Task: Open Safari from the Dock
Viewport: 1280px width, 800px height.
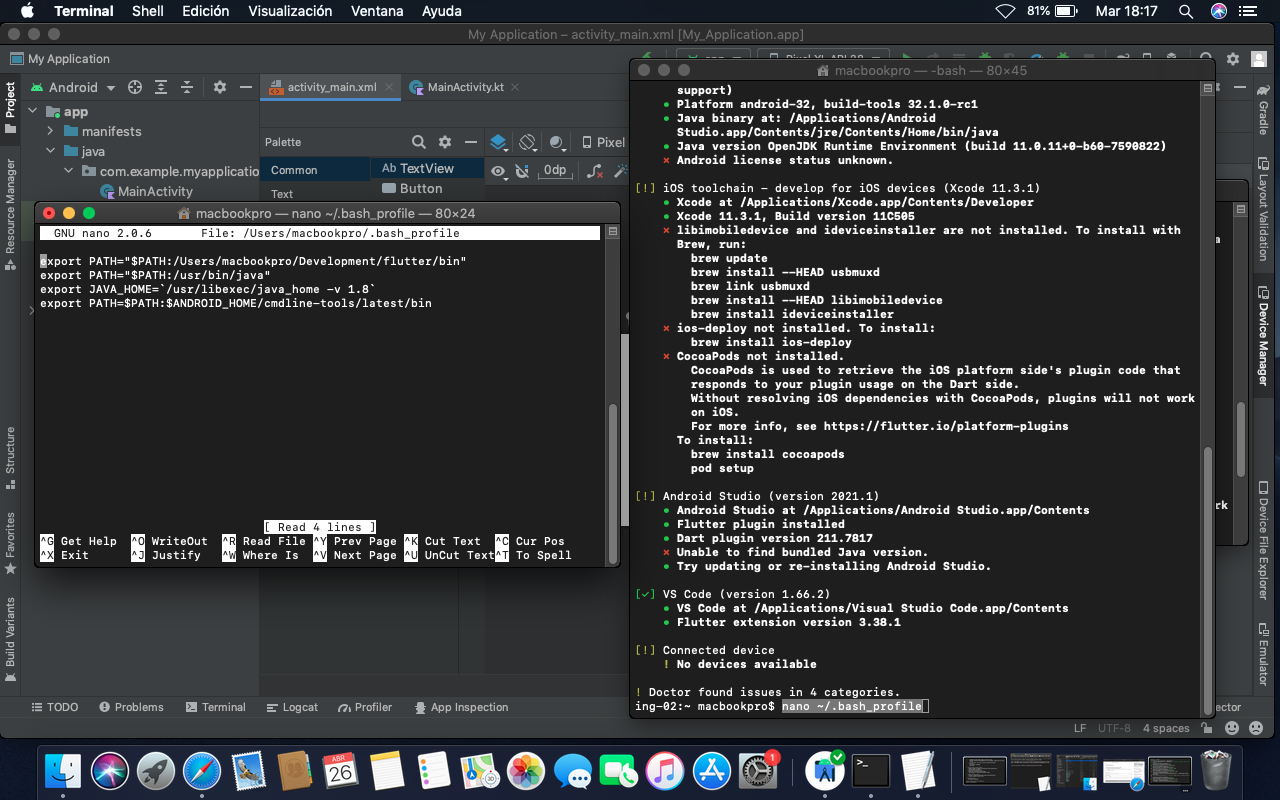Action: pos(202,771)
